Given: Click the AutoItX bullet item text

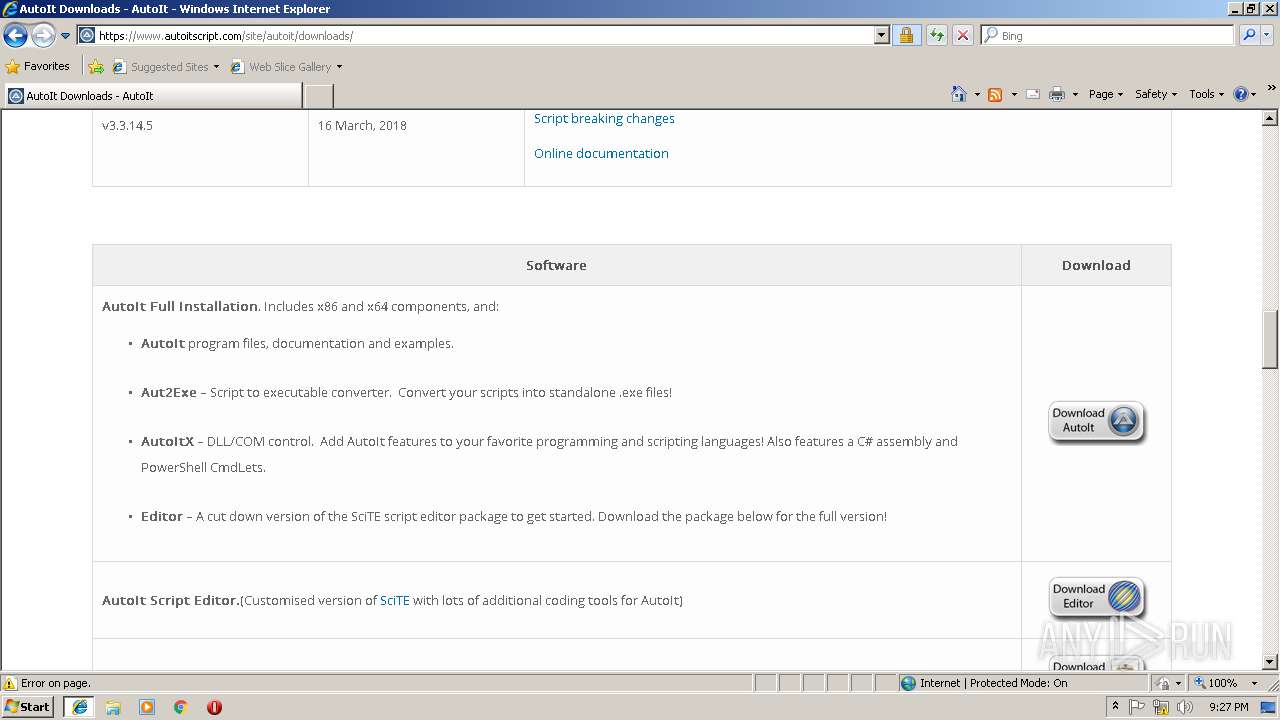Looking at the screenshot, I should [549, 454].
